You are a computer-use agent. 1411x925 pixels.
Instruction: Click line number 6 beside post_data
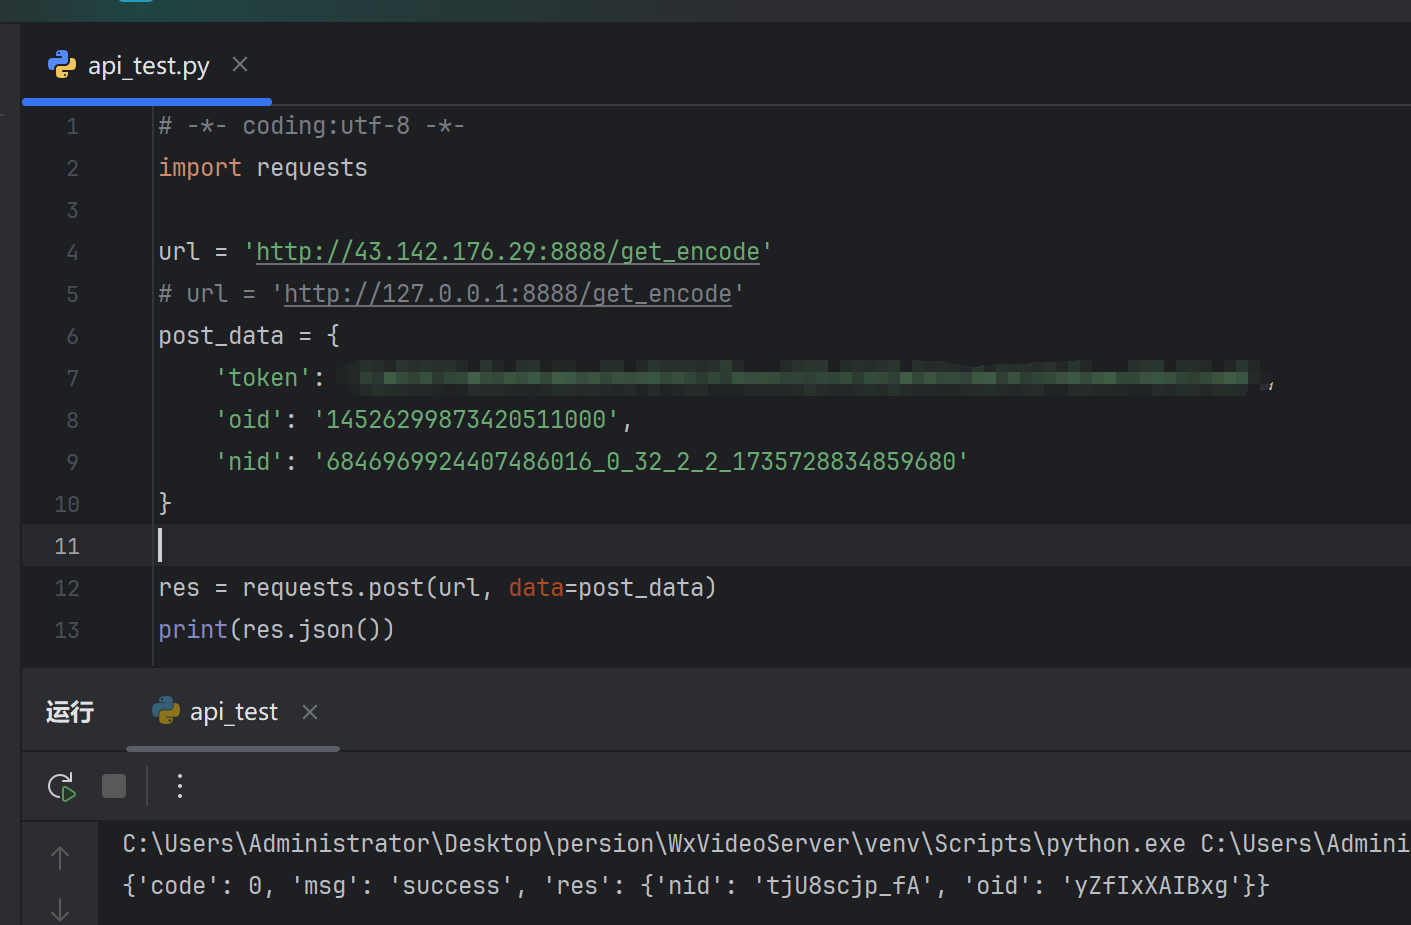pyautogui.click(x=72, y=336)
